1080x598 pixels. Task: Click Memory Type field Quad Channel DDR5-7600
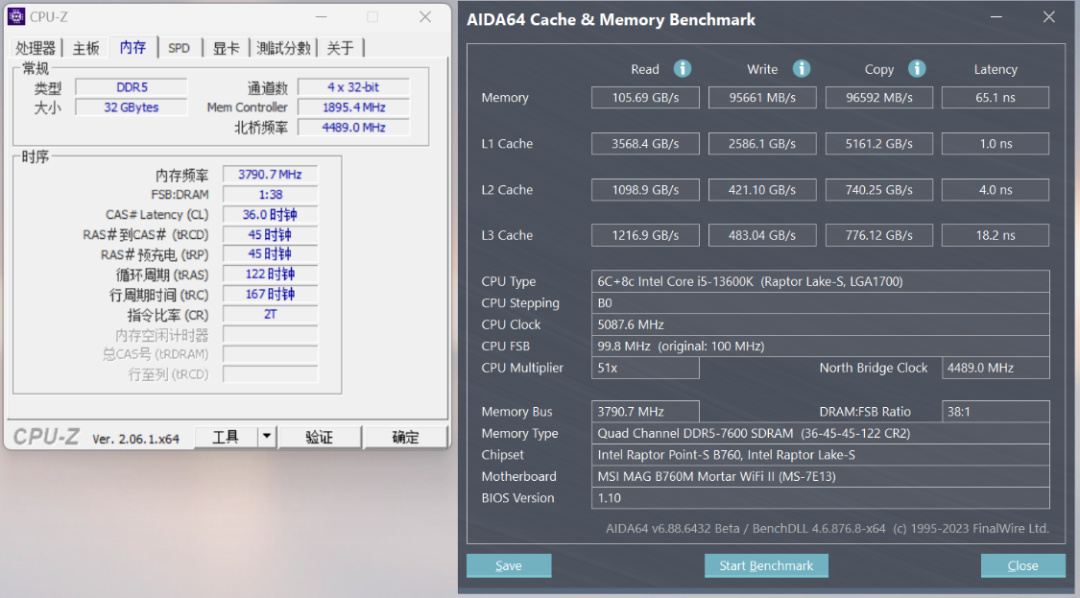click(x=820, y=433)
